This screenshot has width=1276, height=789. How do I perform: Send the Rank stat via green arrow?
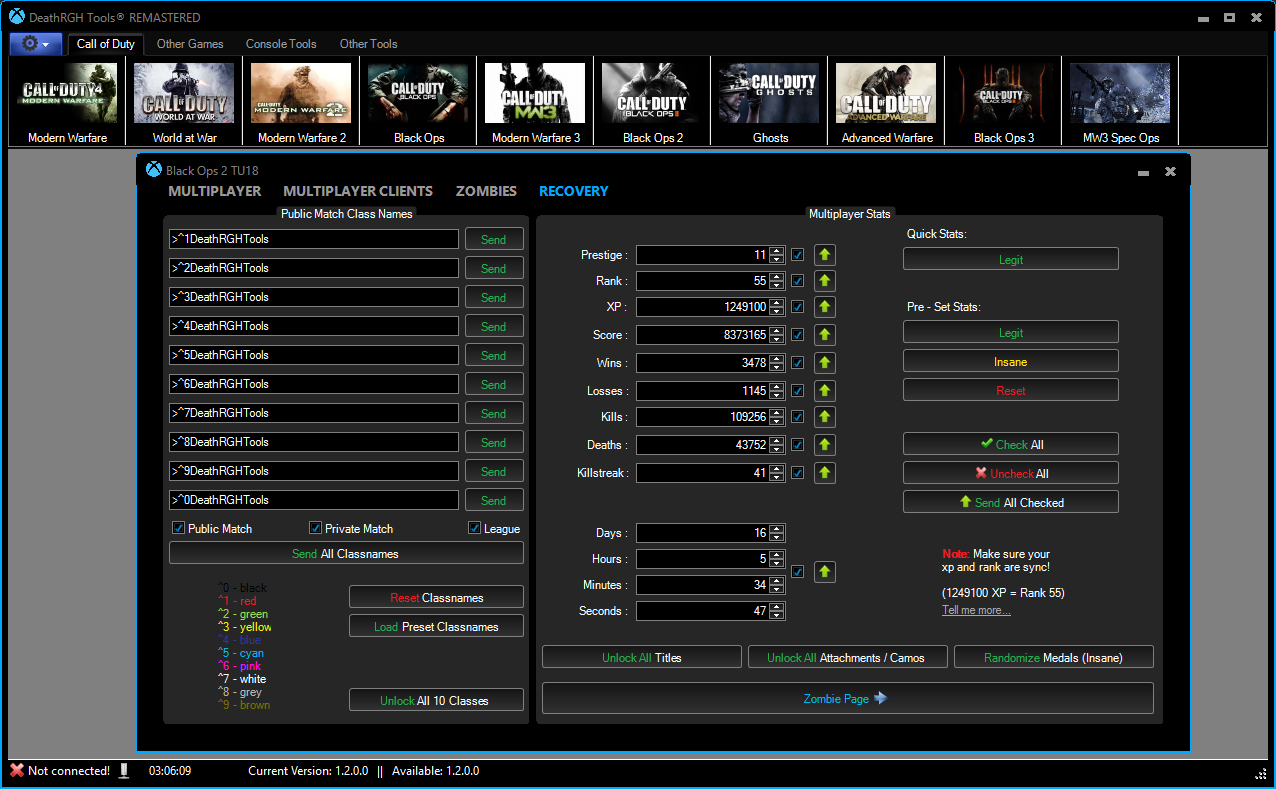pyautogui.click(x=825, y=281)
